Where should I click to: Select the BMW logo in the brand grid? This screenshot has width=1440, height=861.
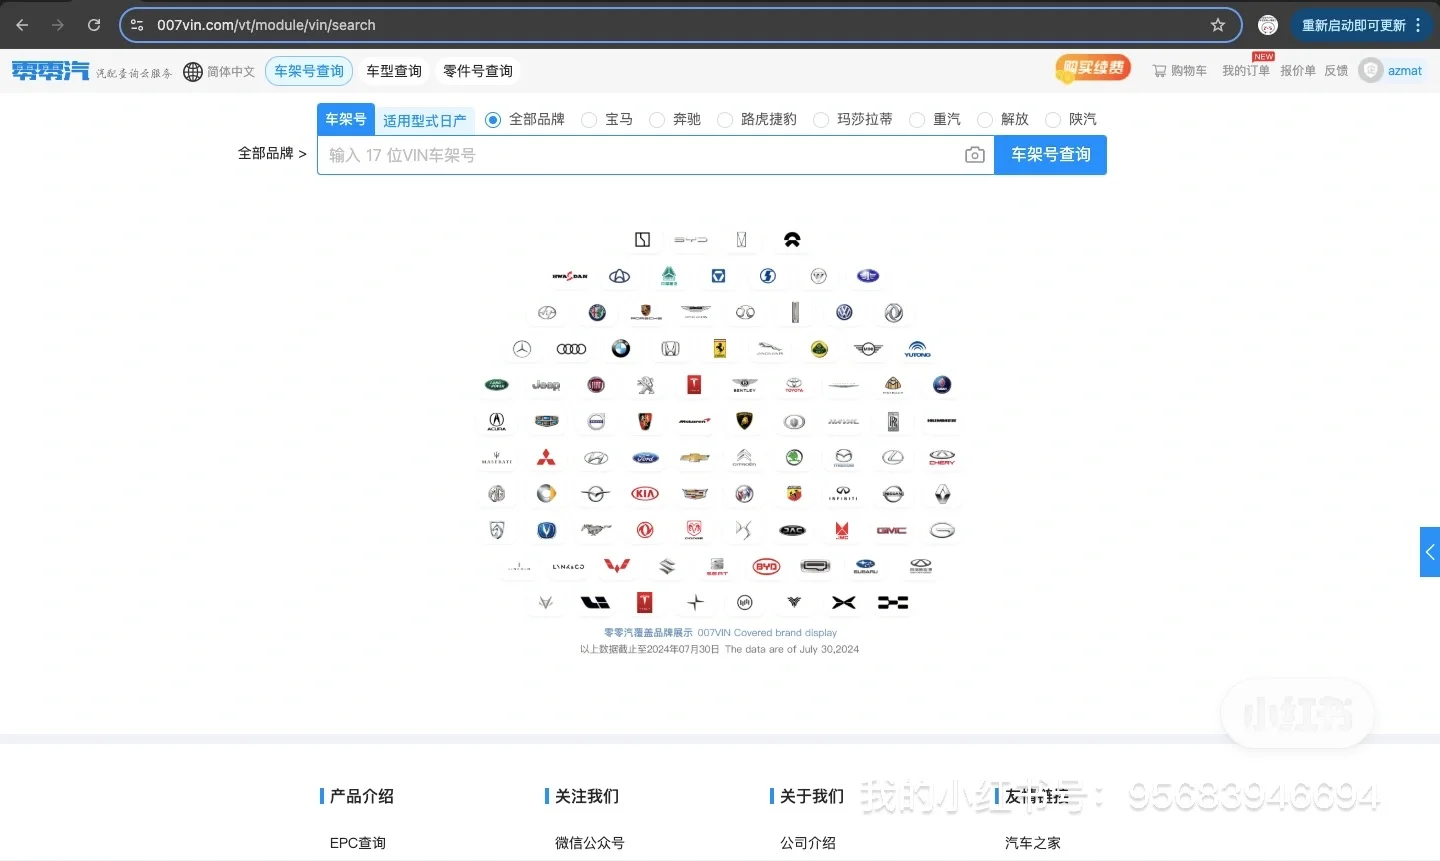click(x=620, y=348)
